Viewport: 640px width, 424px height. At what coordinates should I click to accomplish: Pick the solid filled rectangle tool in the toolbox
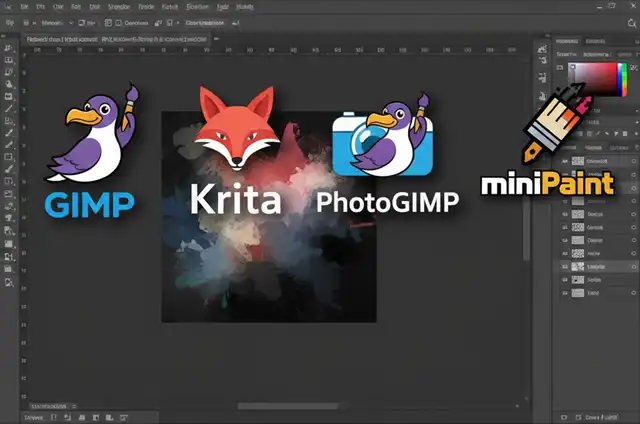(9, 244)
